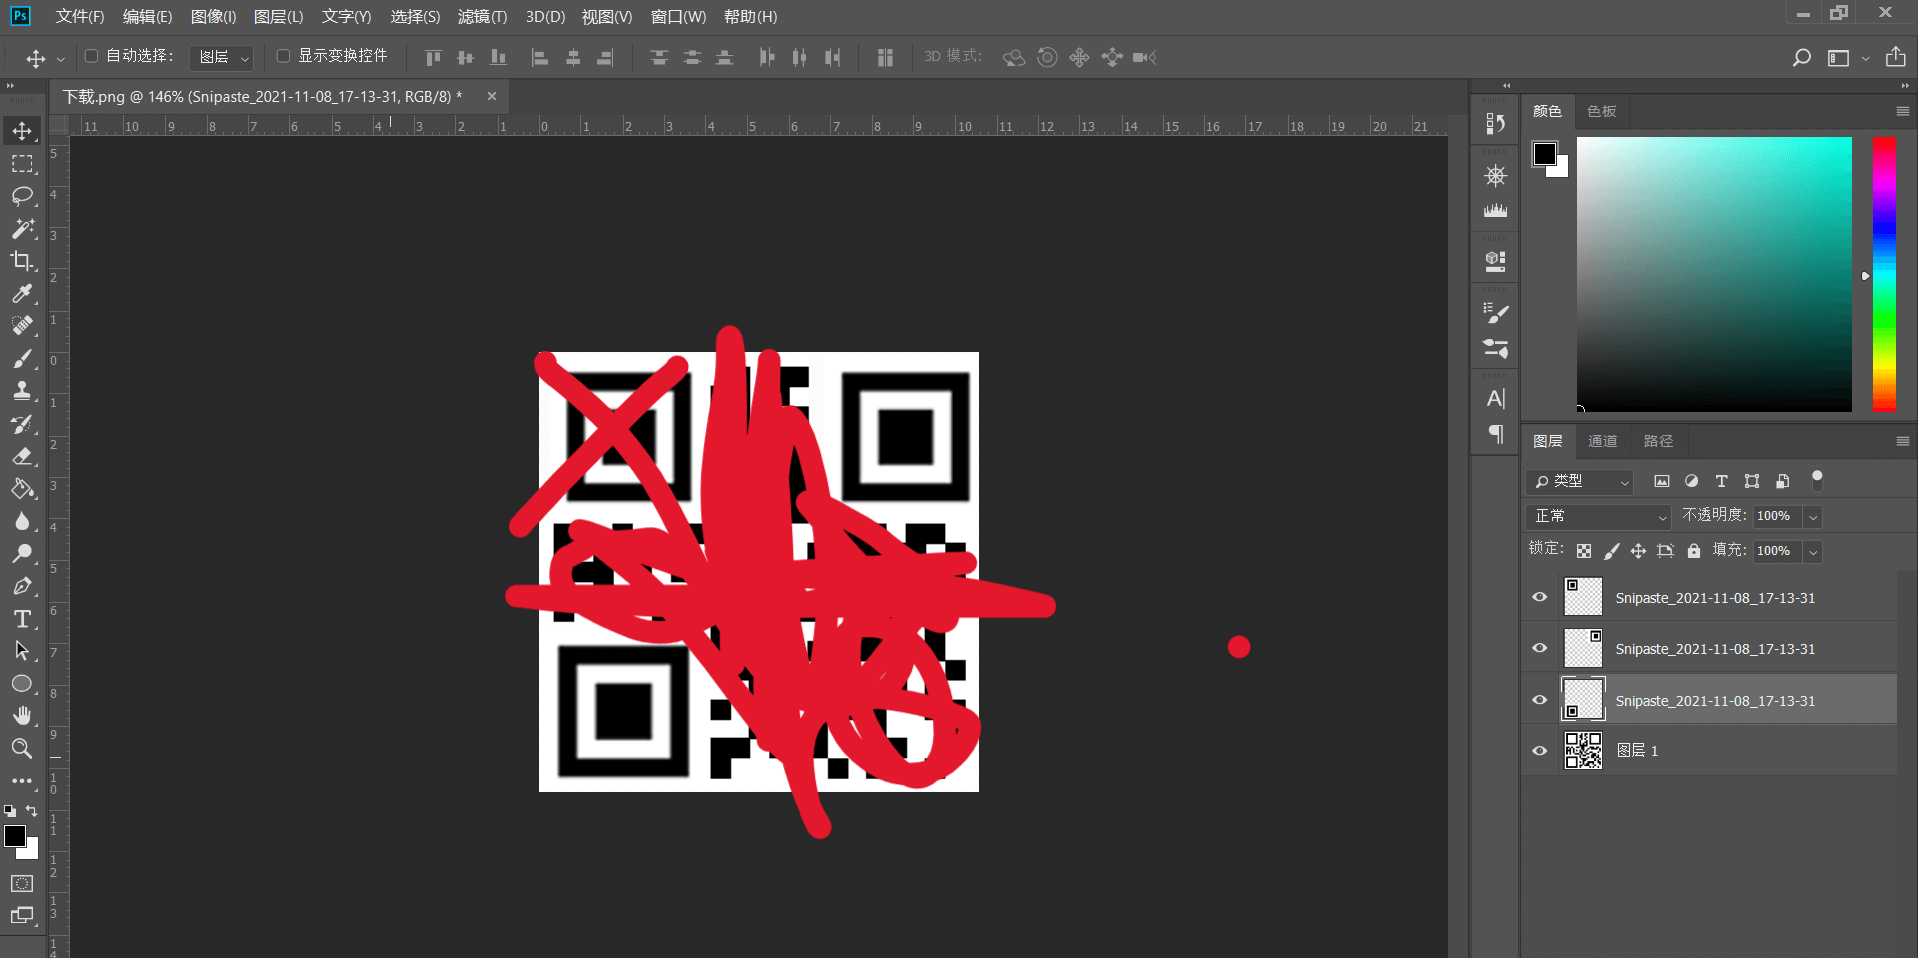Select the Path Selection tool
1918x958 pixels.
tap(22, 651)
